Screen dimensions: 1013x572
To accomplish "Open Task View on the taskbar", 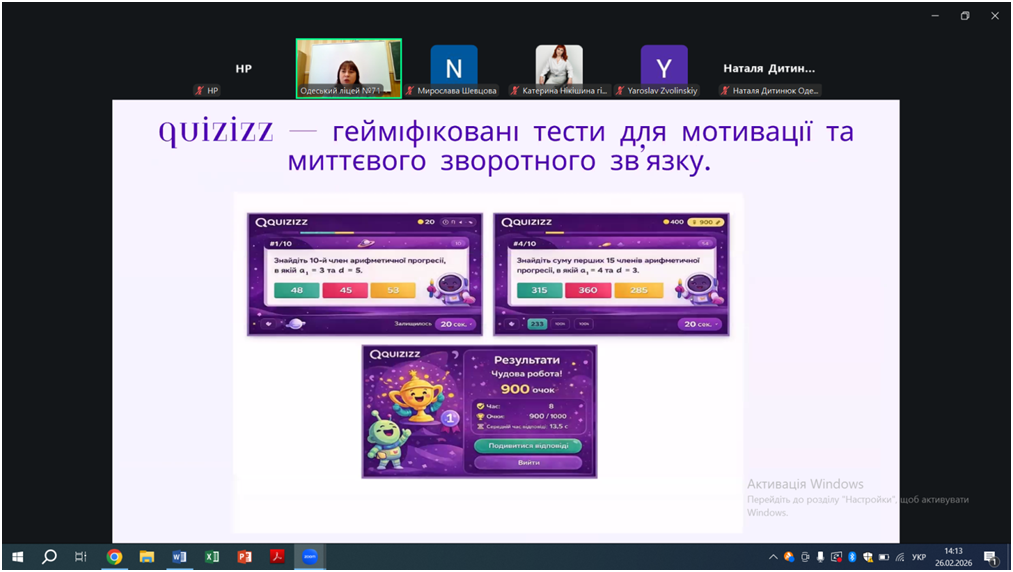I will (81, 557).
